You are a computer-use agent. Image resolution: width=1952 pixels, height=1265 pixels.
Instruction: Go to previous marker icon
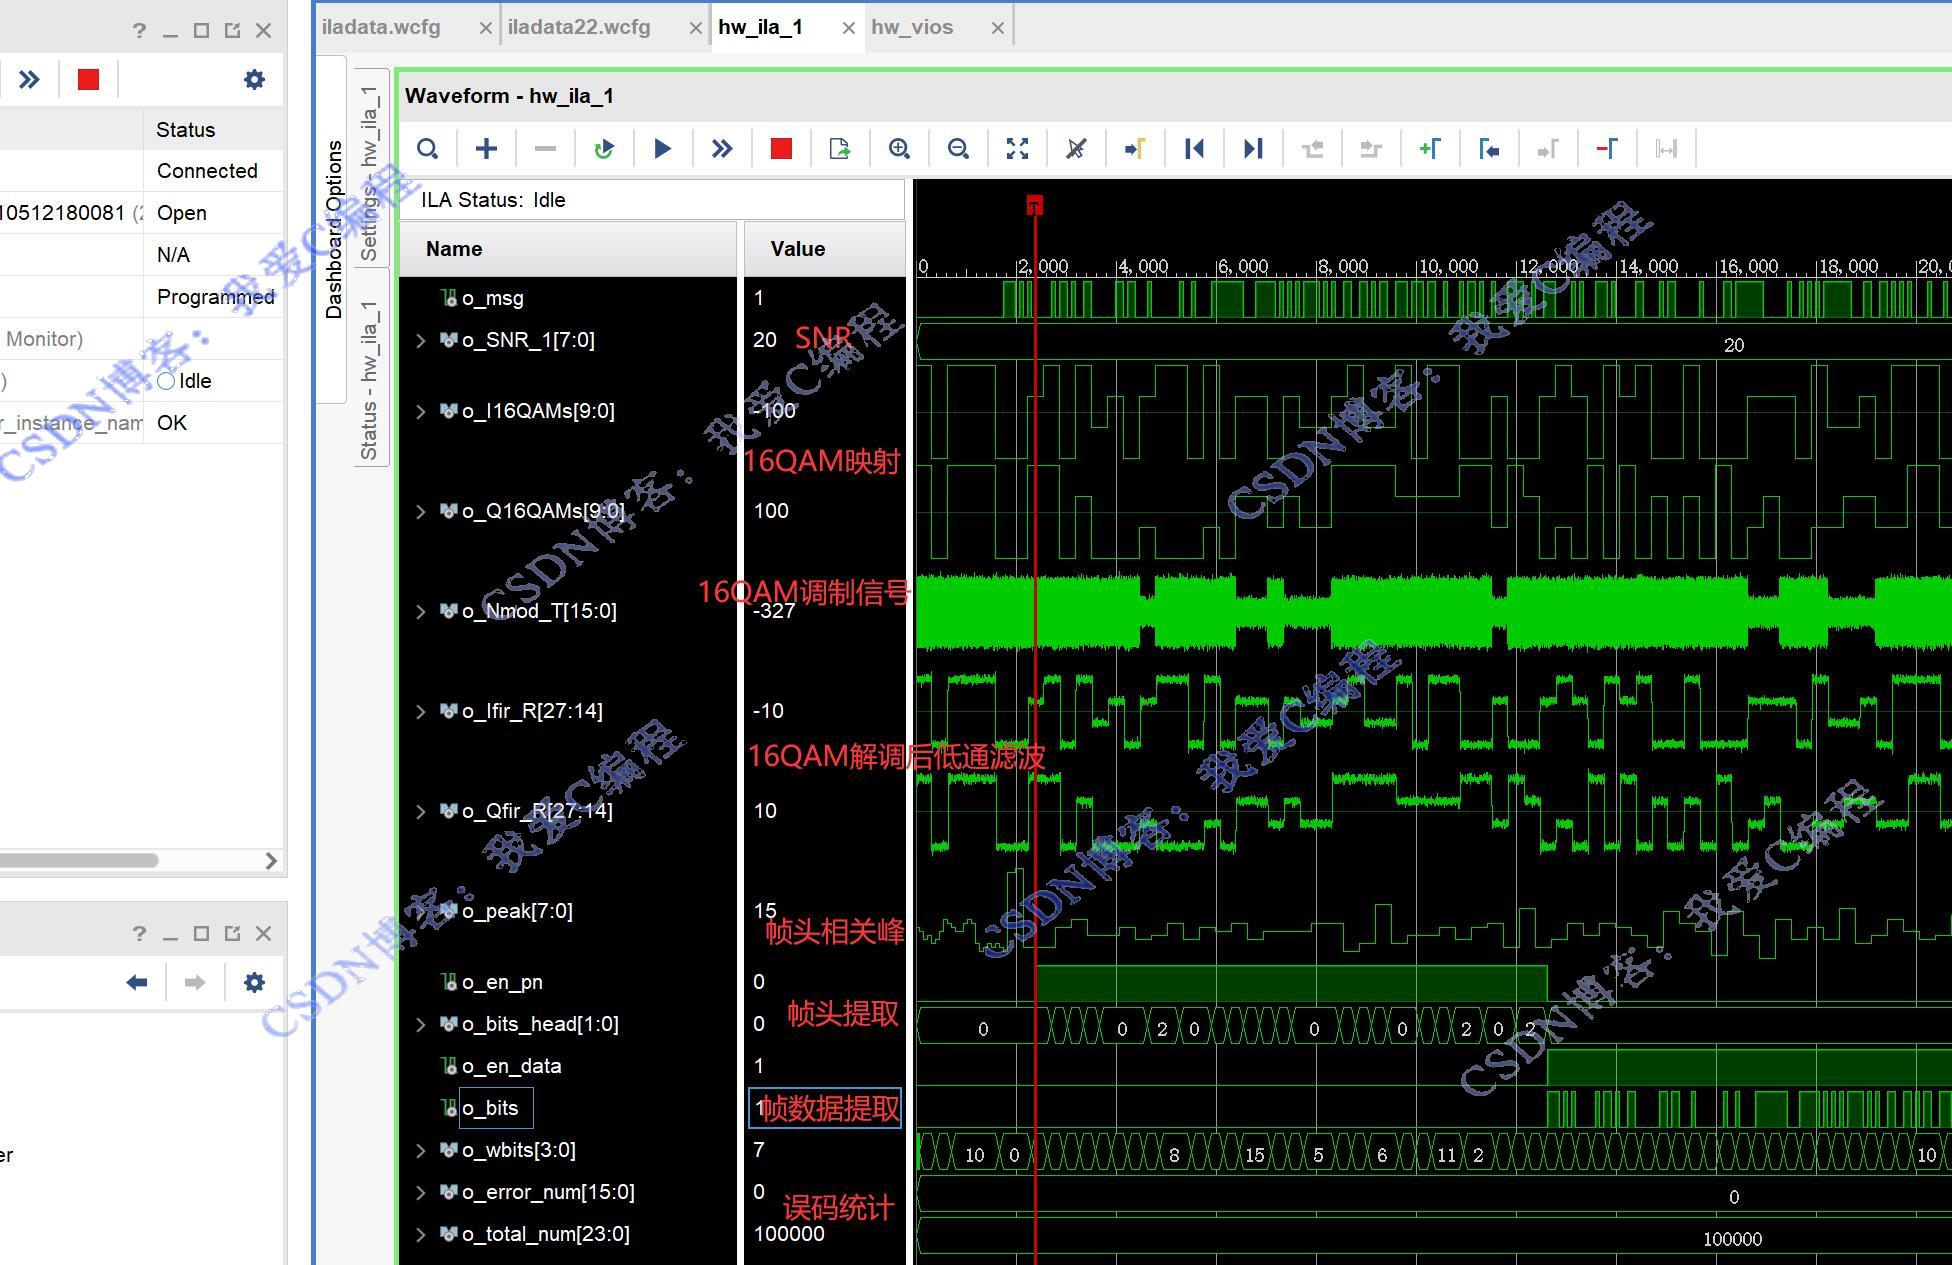point(1489,149)
